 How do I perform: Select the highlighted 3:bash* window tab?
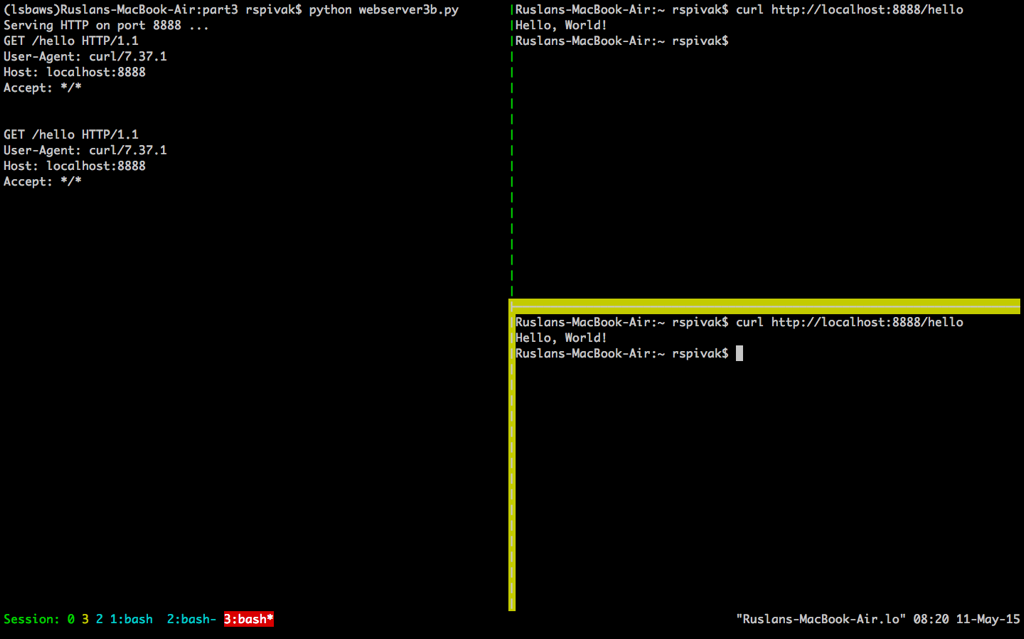pyautogui.click(x=248, y=620)
